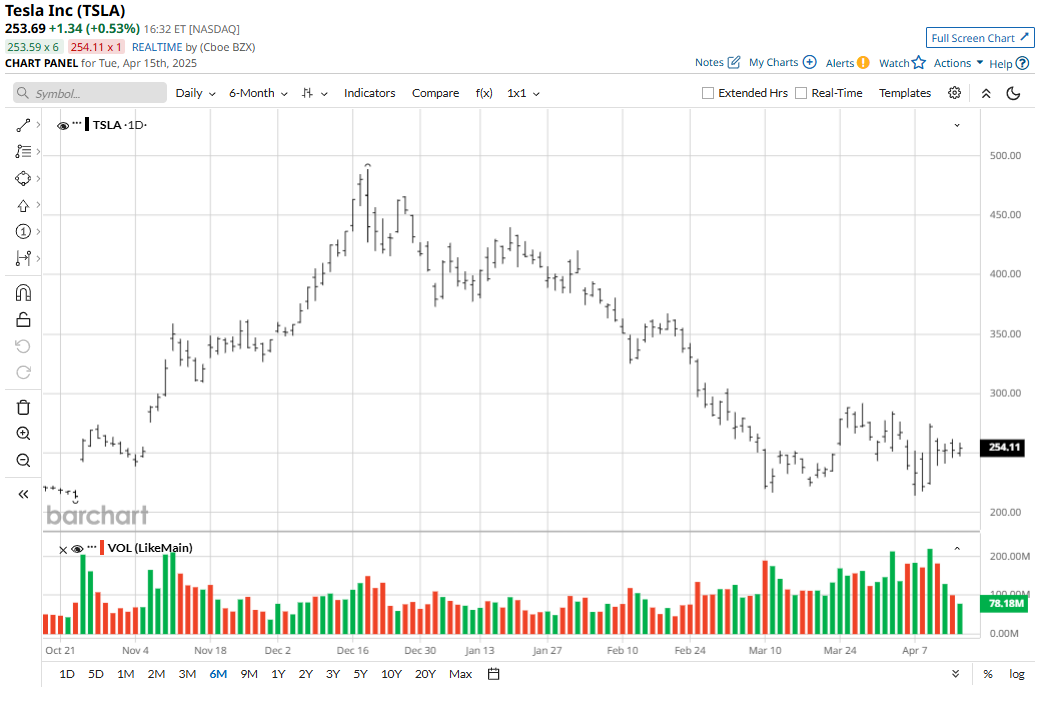Open the f(x) expressions menu
Image resolution: width=1062 pixels, height=706 pixels.
point(484,94)
